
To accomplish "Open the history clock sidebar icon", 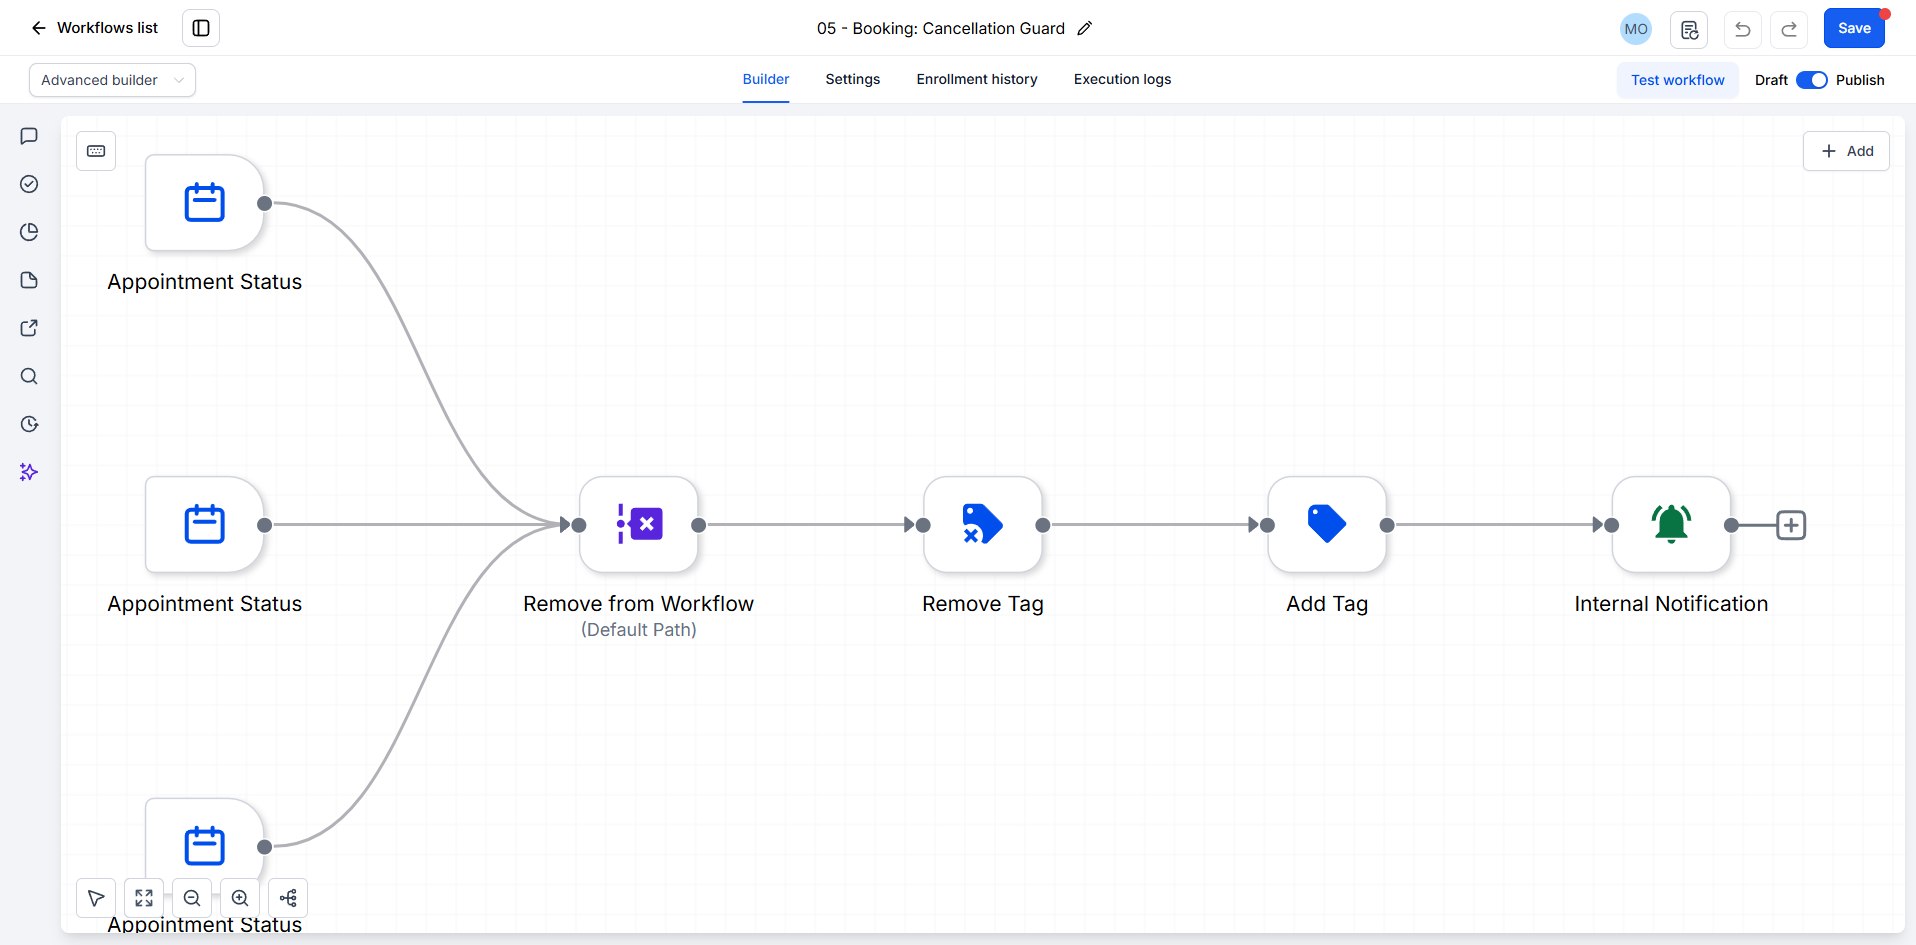I will tap(29, 424).
